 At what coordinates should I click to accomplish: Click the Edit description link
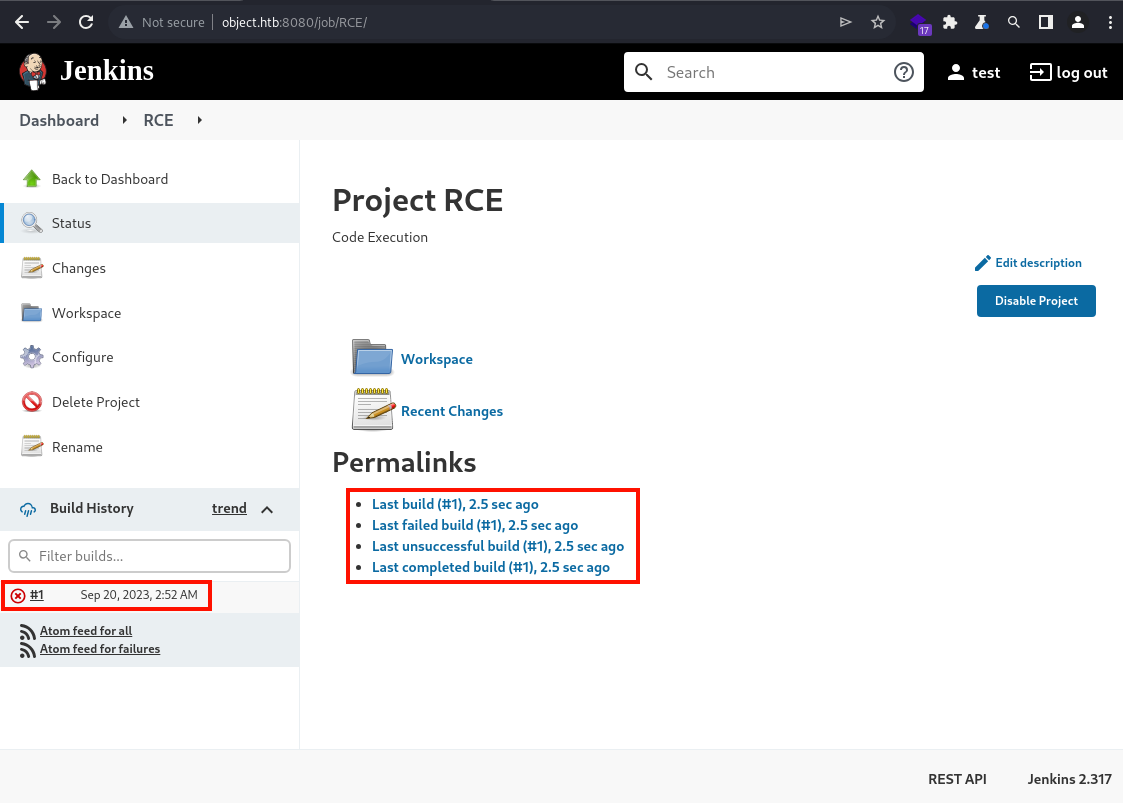pyautogui.click(x=1028, y=263)
